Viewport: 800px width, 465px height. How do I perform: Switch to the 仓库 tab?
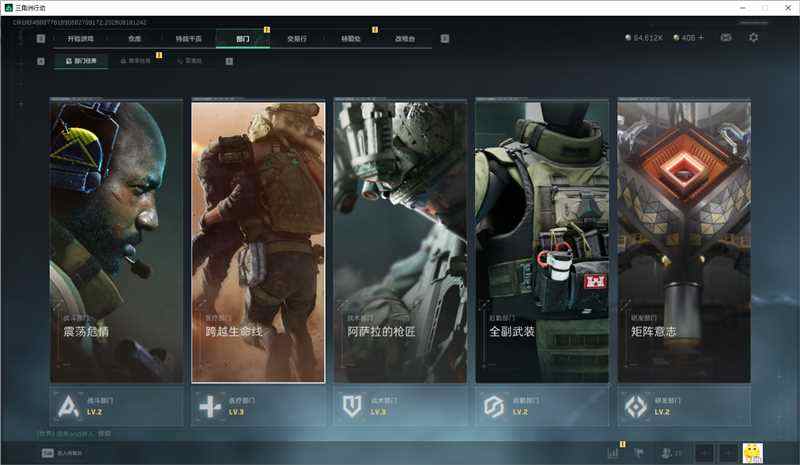pos(135,39)
